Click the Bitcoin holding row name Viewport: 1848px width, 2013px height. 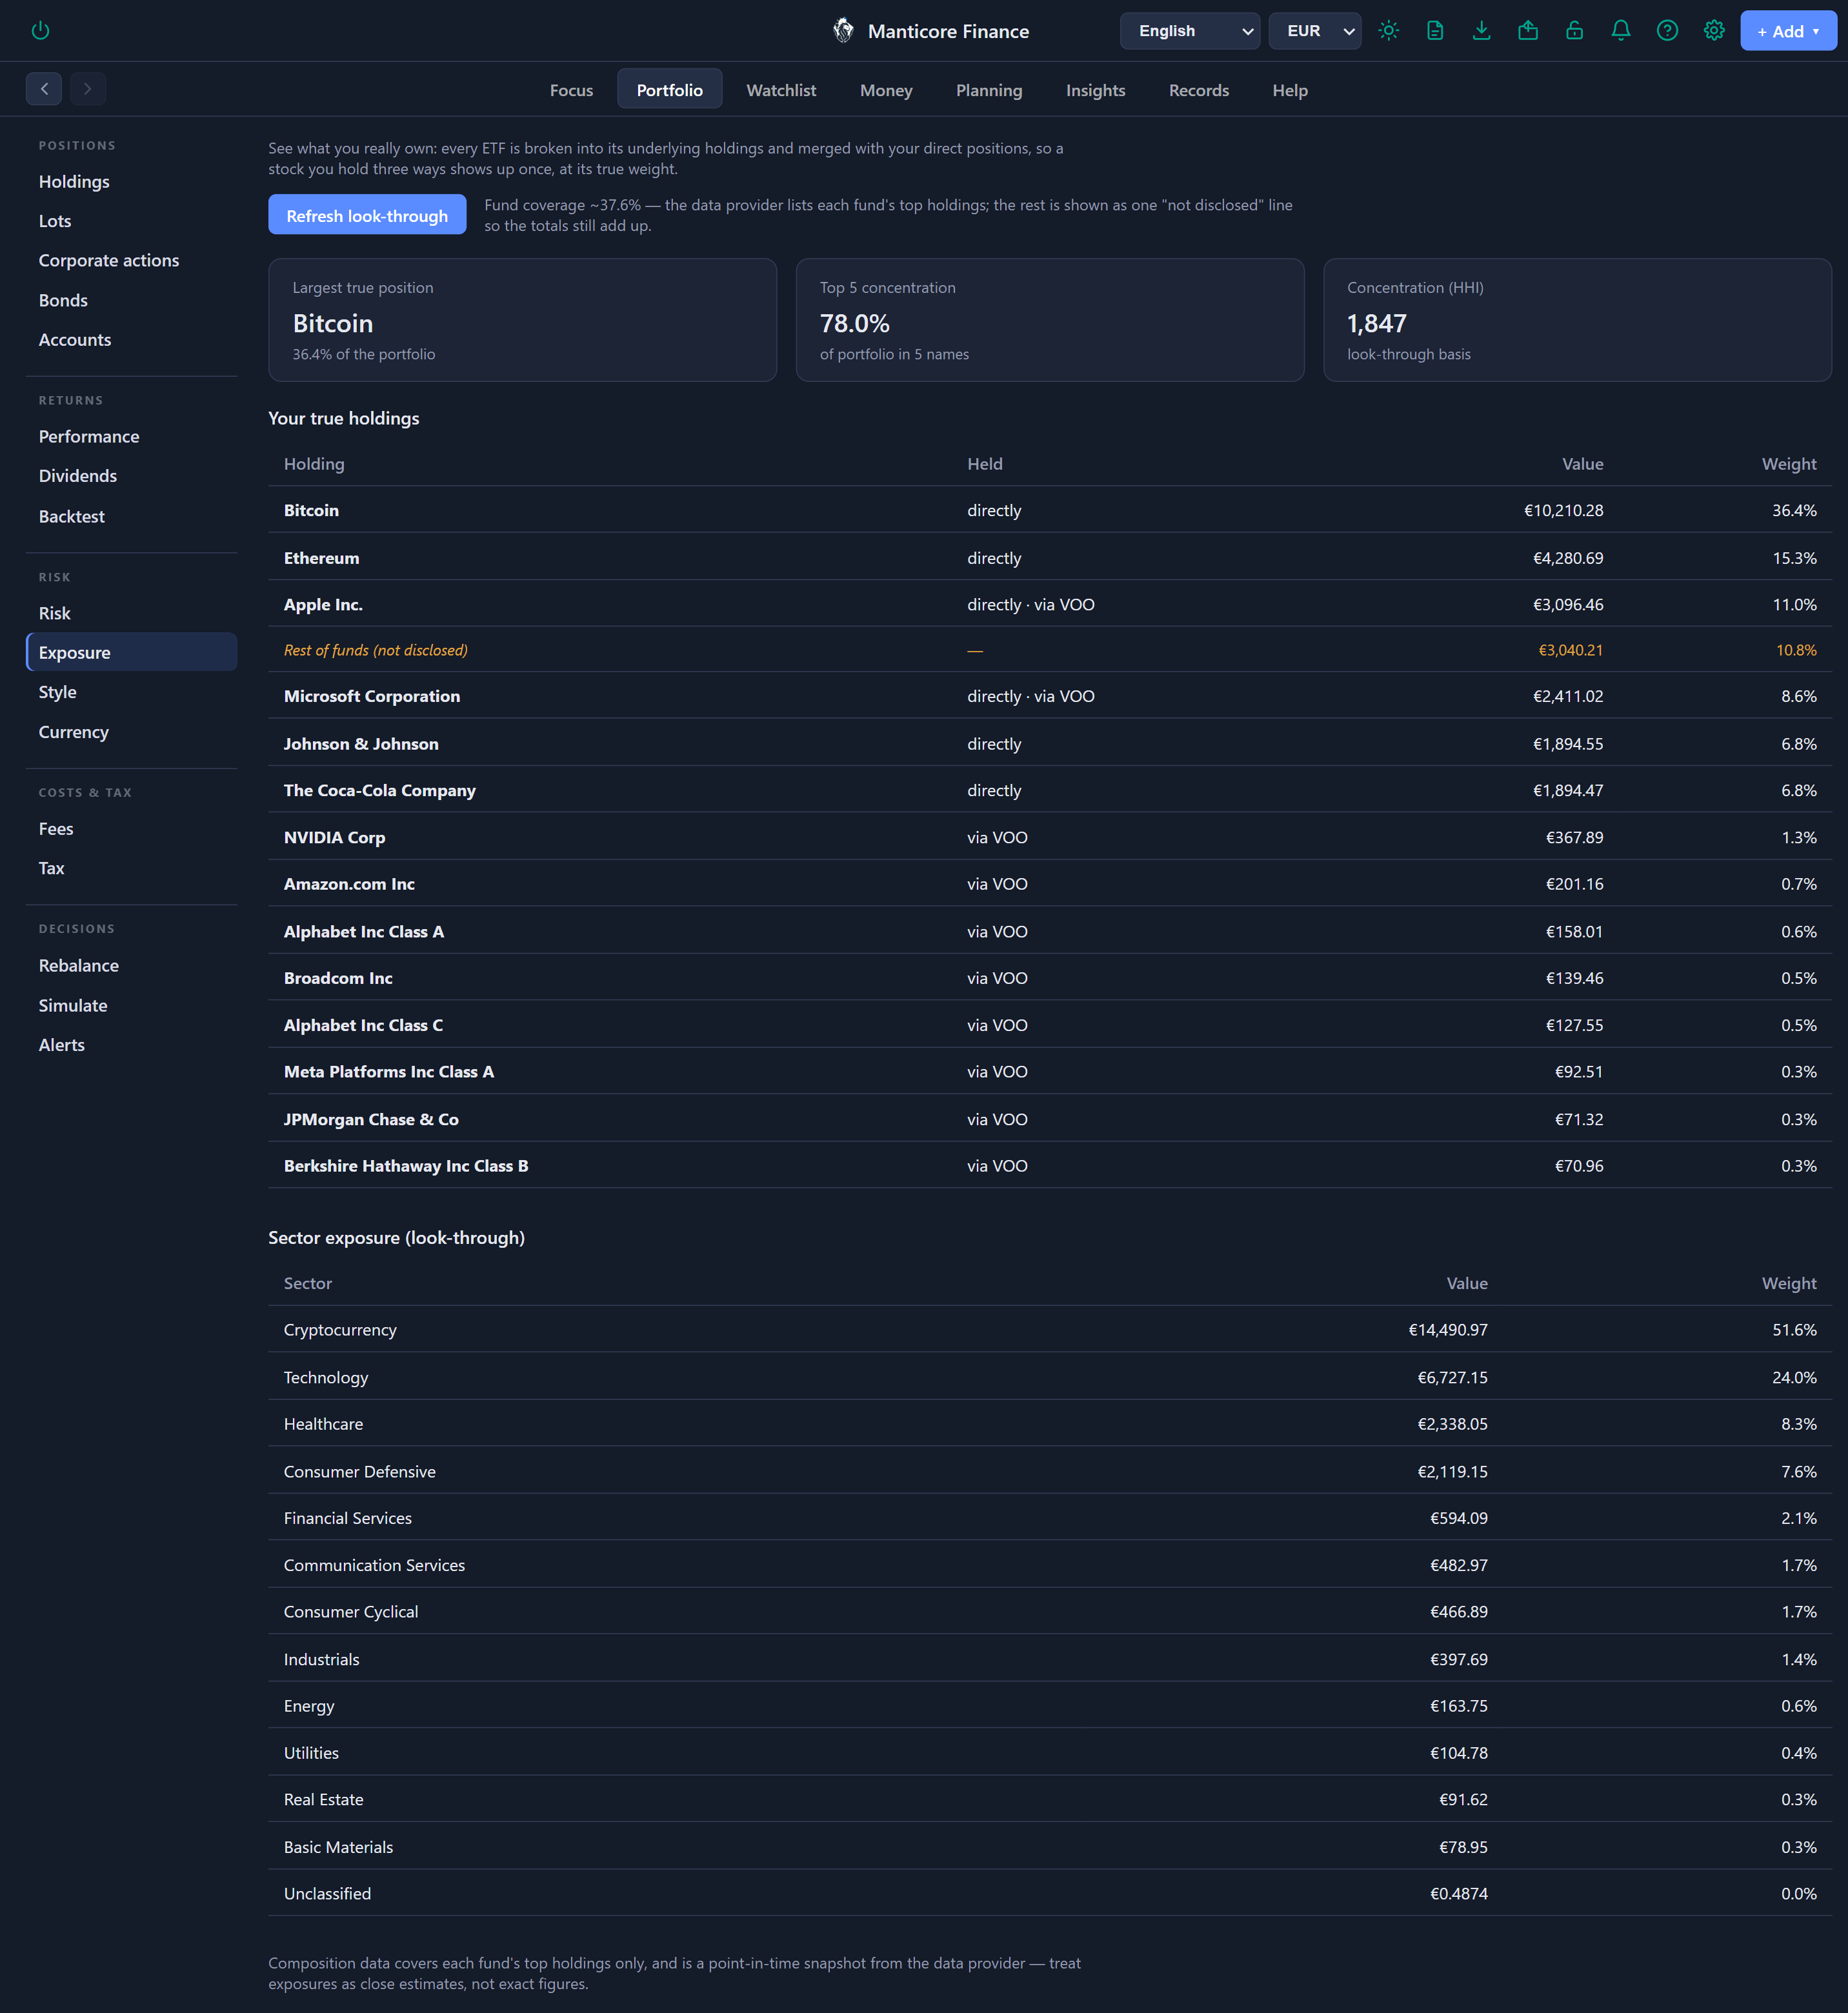point(311,510)
